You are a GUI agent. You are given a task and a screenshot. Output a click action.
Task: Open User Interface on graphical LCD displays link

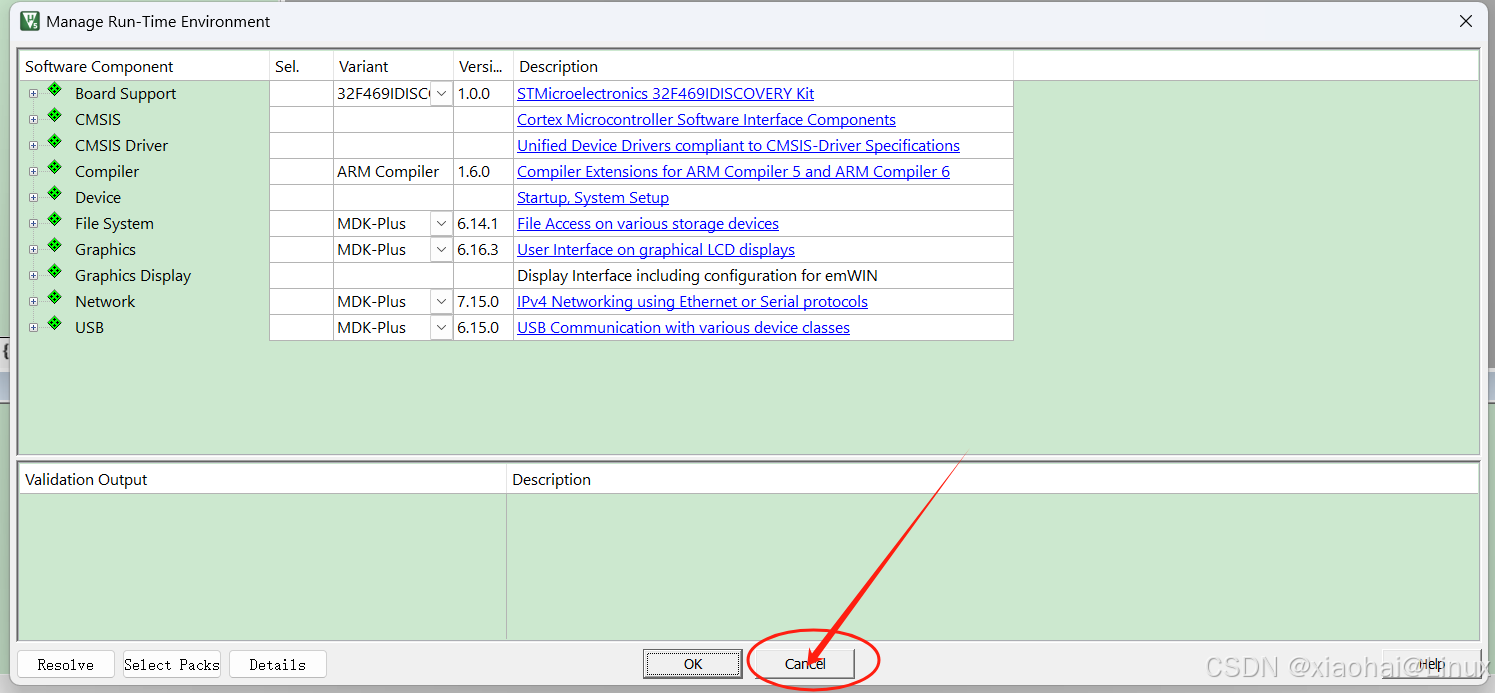(x=656, y=250)
